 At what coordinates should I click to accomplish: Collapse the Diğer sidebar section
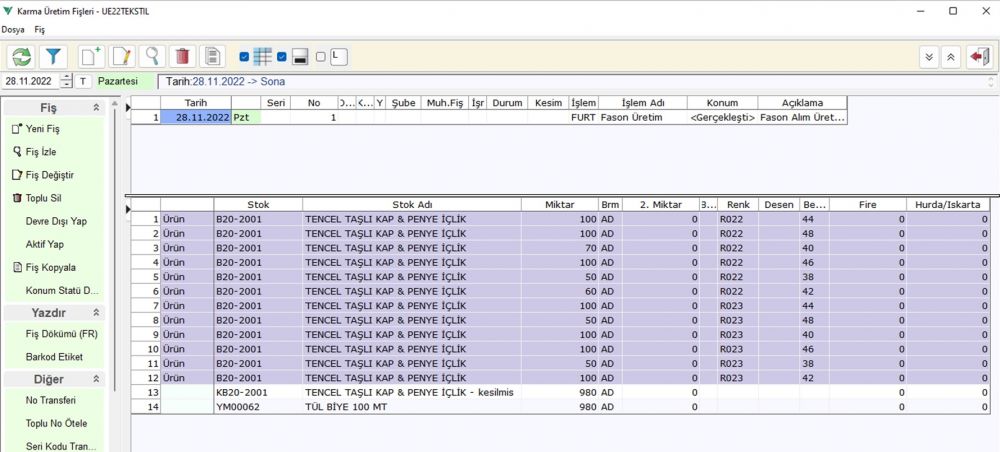(x=96, y=380)
